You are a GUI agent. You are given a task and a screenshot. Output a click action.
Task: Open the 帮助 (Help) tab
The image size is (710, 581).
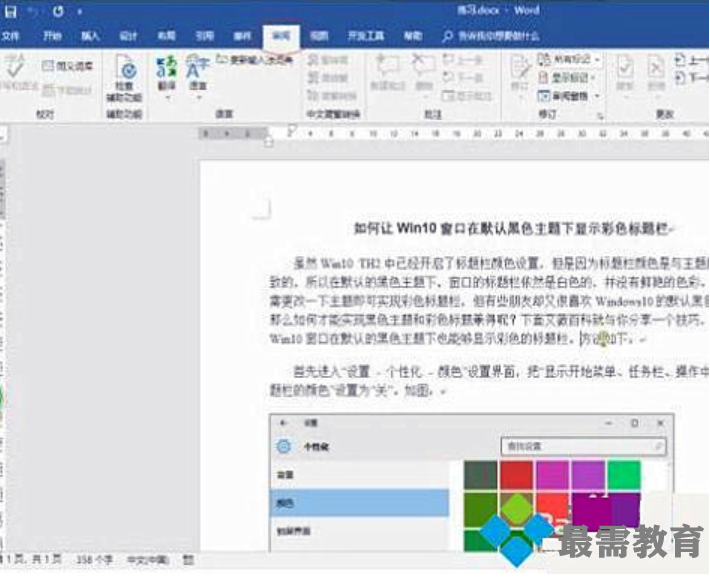coord(413,36)
